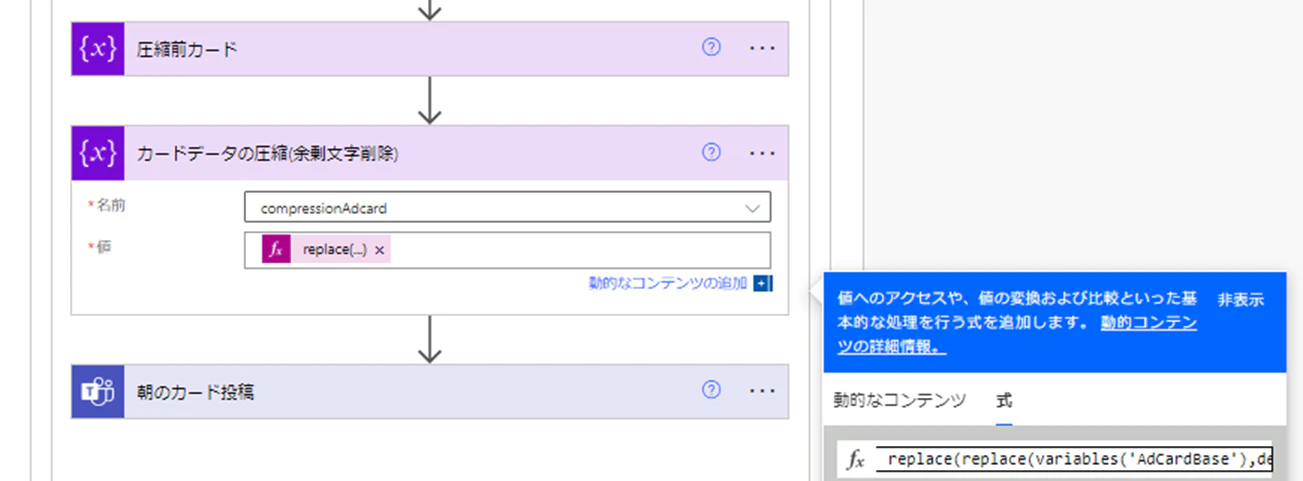1303x481 pixels.
Task: Click the replace(replace(variables expression box
Action: click(x=1074, y=460)
